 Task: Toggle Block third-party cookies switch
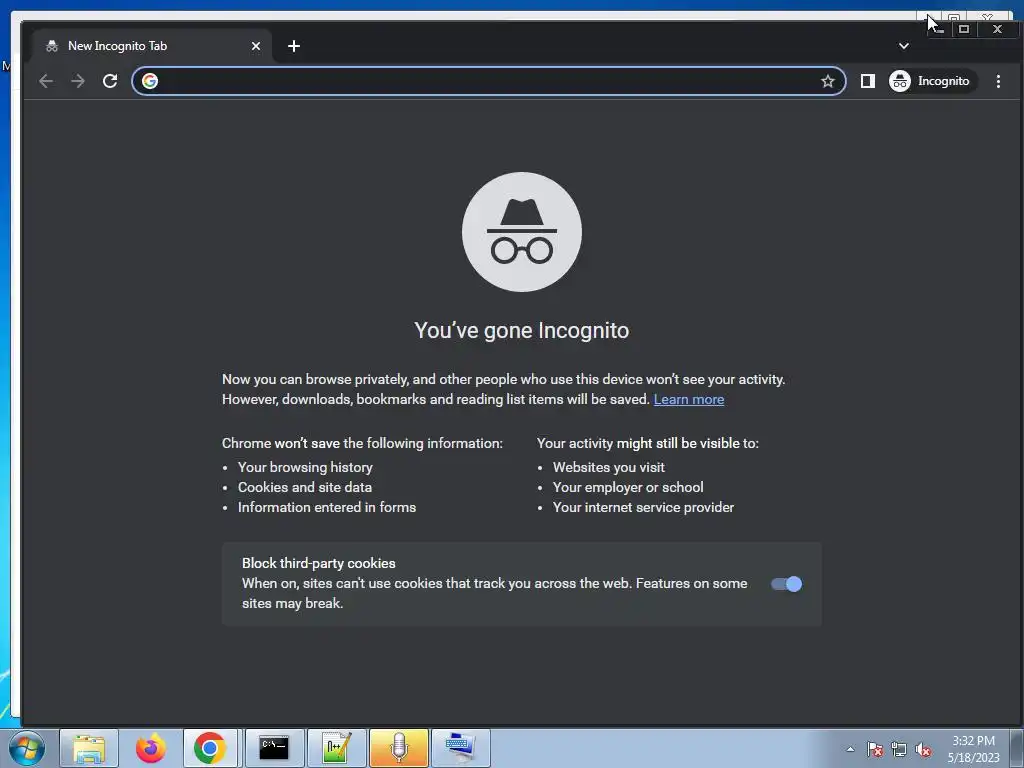point(786,584)
